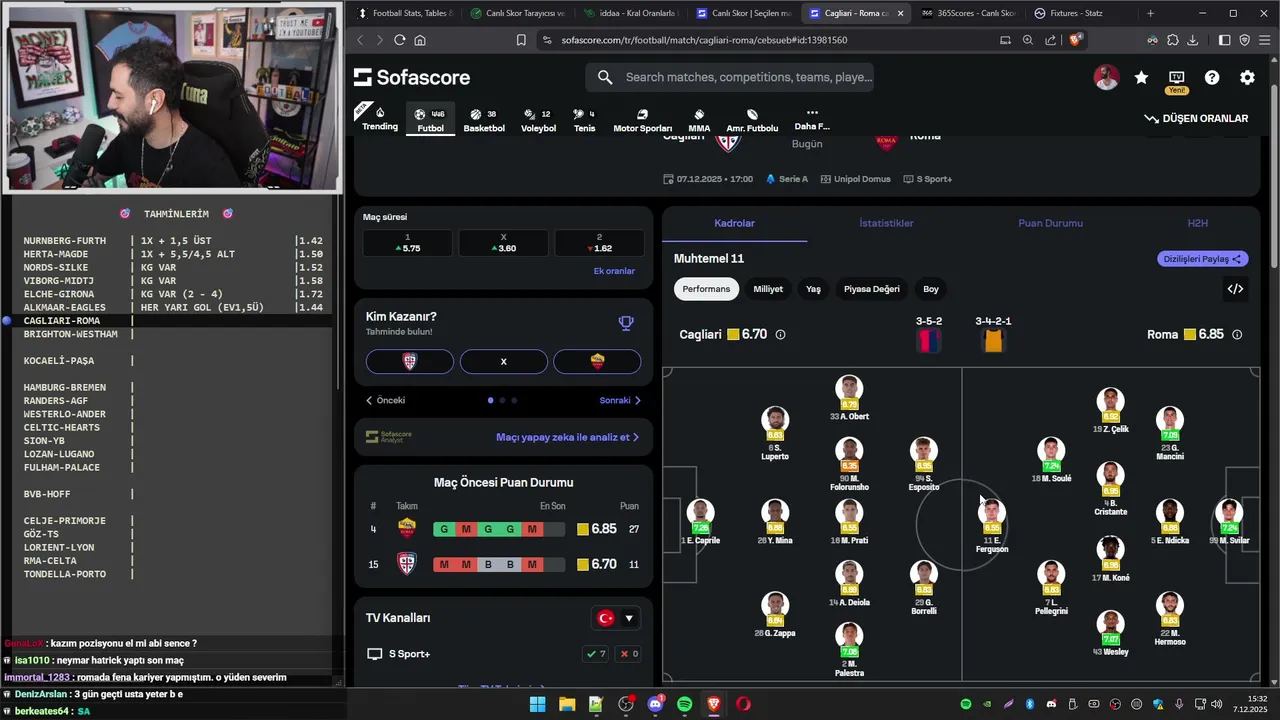Screen dimensions: 1280x720
Task: View Cagliari jersey under 3-5-2 formation
Action: (929, 341)
